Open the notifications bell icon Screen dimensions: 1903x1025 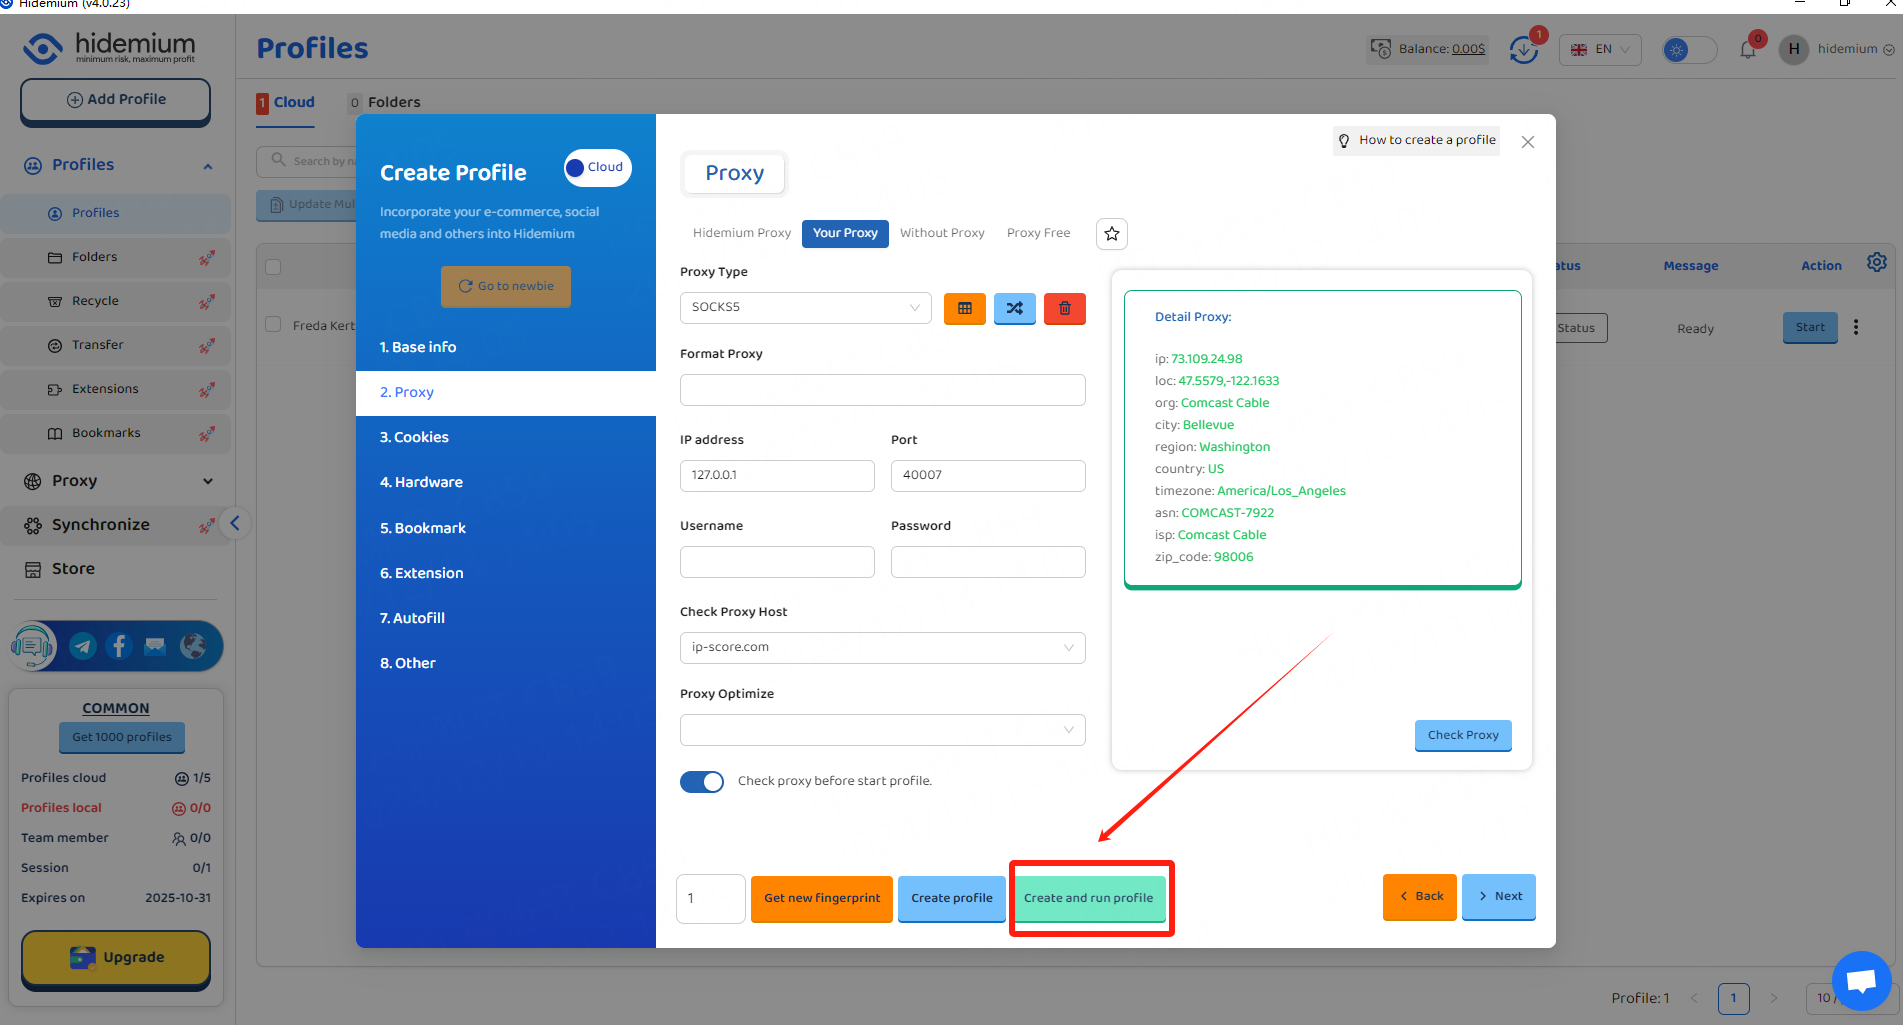click(1748, 50)
